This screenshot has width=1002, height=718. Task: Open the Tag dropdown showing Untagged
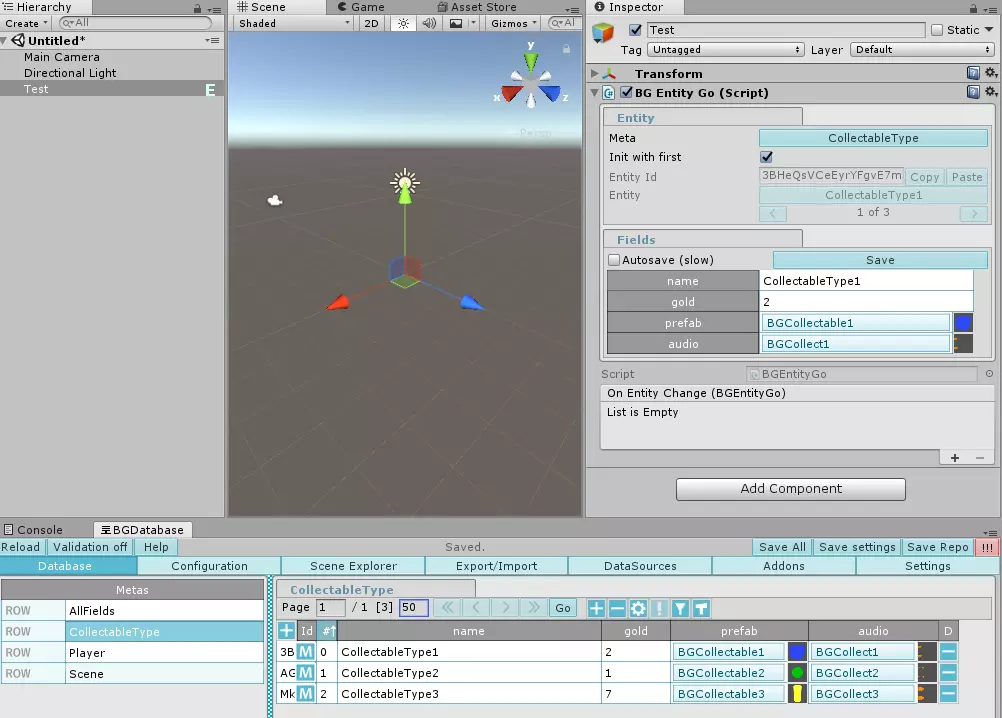[x=725, y=49]
